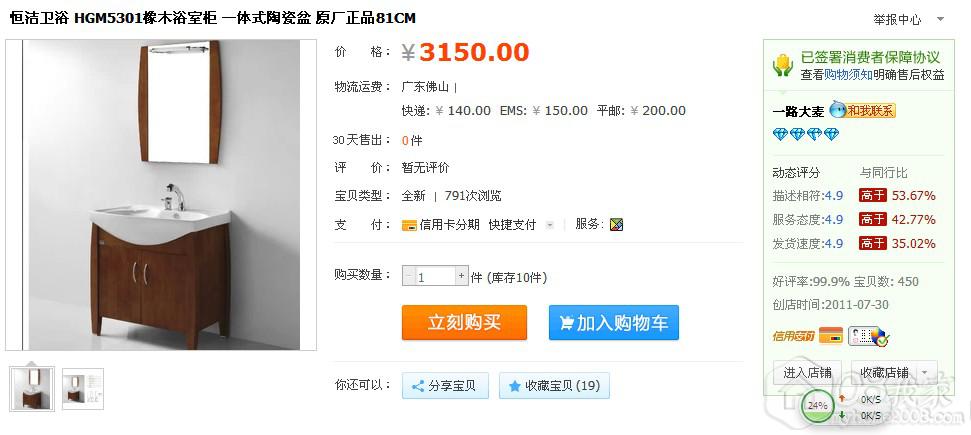Click the ID verification badge icon

868,336
